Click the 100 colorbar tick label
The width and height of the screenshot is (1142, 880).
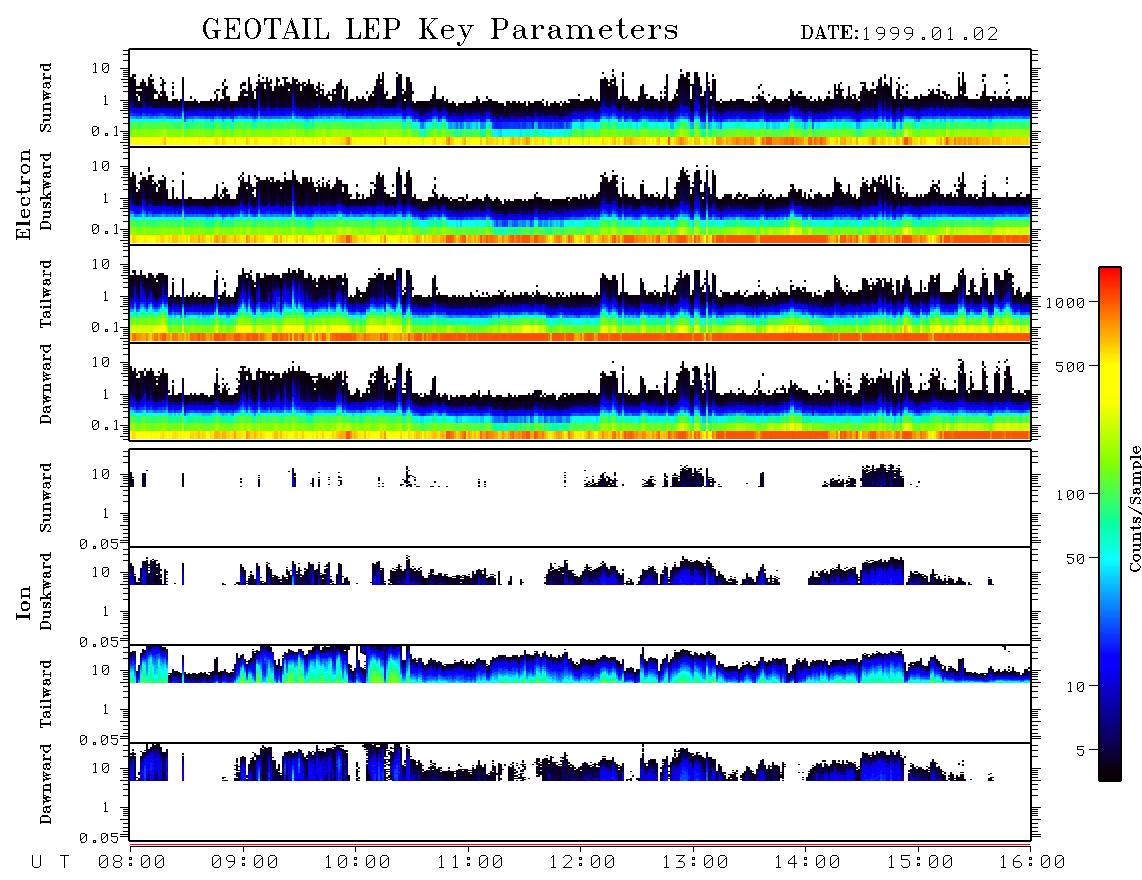(x=1071, y=495)
